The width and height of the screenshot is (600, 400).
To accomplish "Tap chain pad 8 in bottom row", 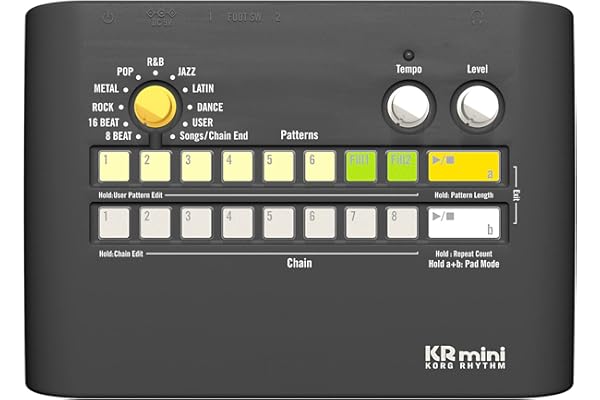I will (x=401, y=222).
